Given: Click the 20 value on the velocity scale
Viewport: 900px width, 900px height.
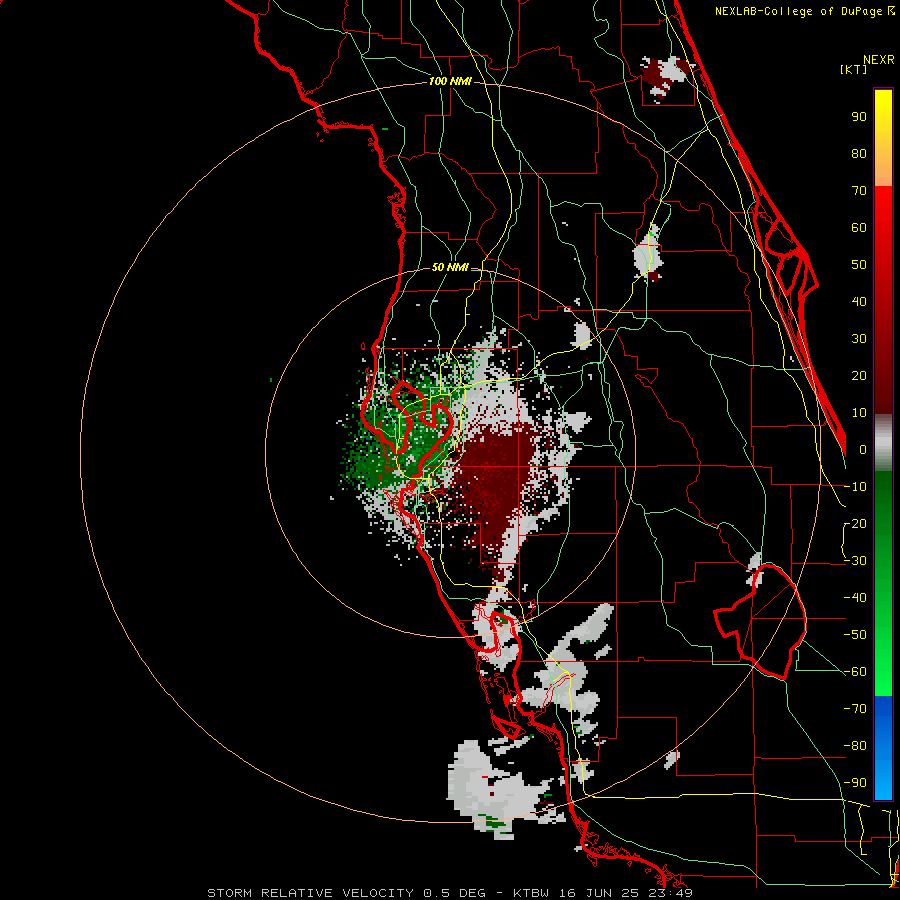Looking at the screenshot, I should [x=859, y=375].
